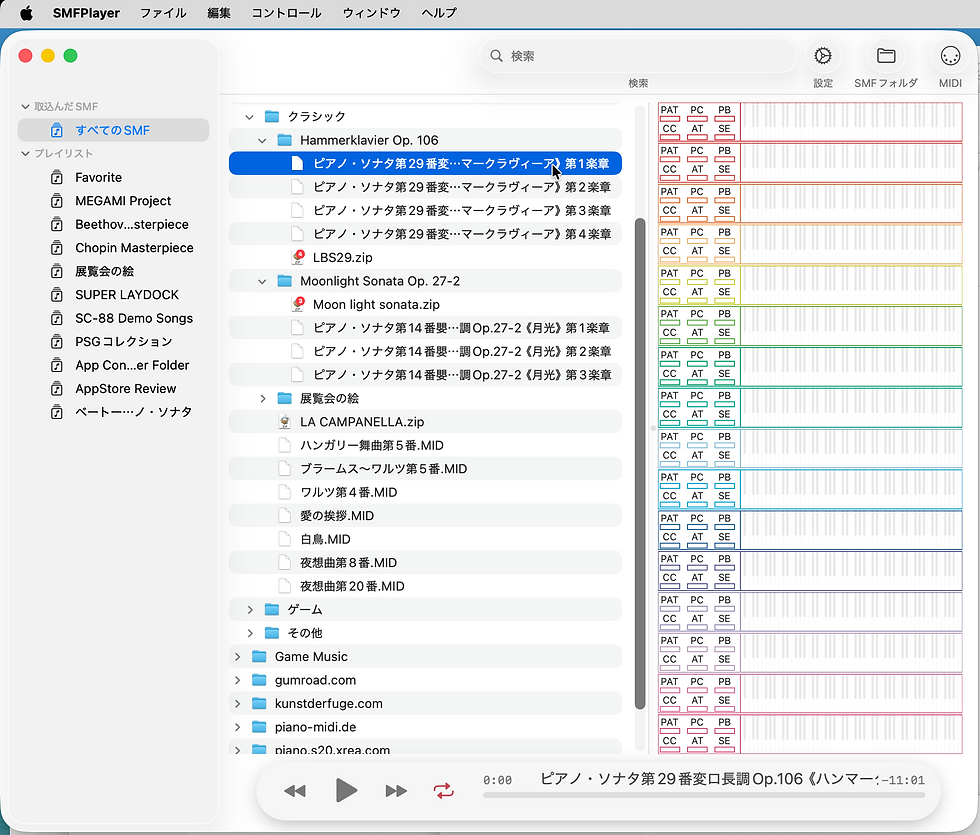Click the 白鳥.MID file icon
This screenshot has height=835, width=980.
pyautogui.click(x=285, y=539)
